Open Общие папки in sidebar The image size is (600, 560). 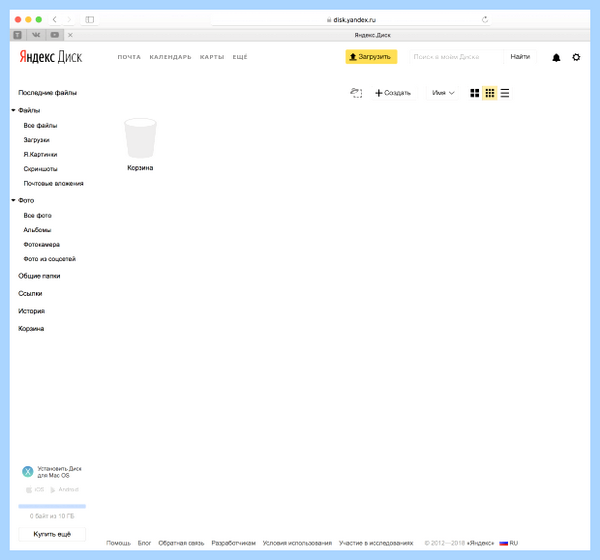[x=39, y=276]
